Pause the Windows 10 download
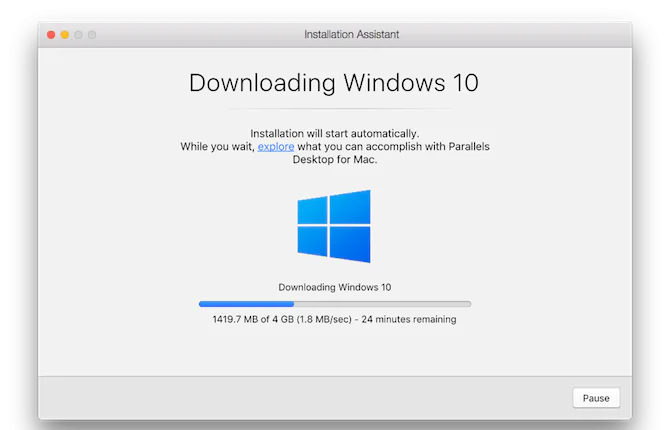 tap(596, 398)
